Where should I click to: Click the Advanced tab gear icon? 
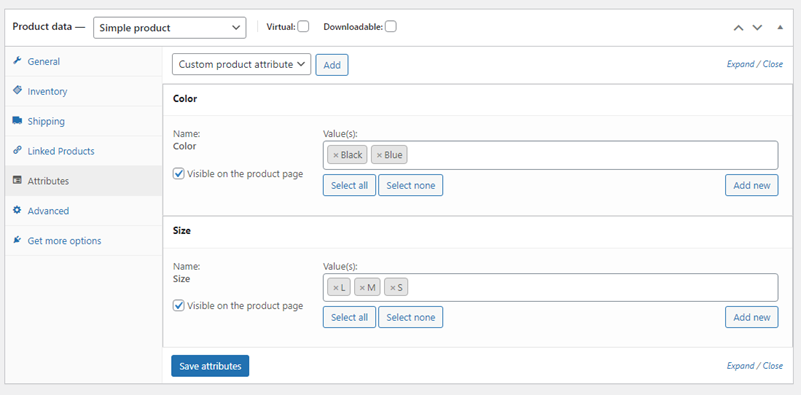[x=17, y=210]
